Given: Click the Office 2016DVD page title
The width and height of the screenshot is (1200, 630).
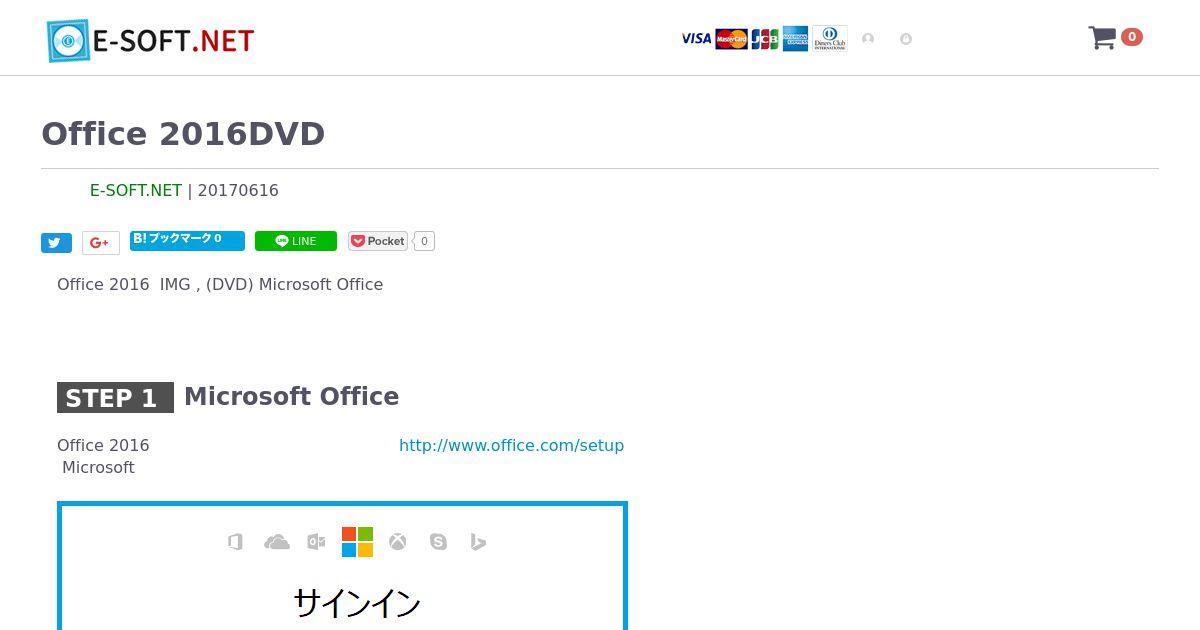Looking at the screenshot, I should (x=183, y=134).
